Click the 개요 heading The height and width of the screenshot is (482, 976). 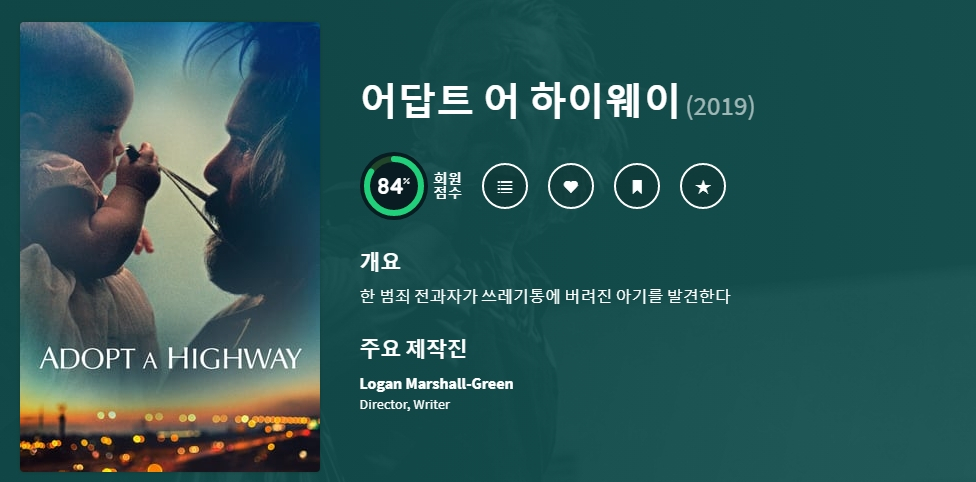click(x=380, y=262)
